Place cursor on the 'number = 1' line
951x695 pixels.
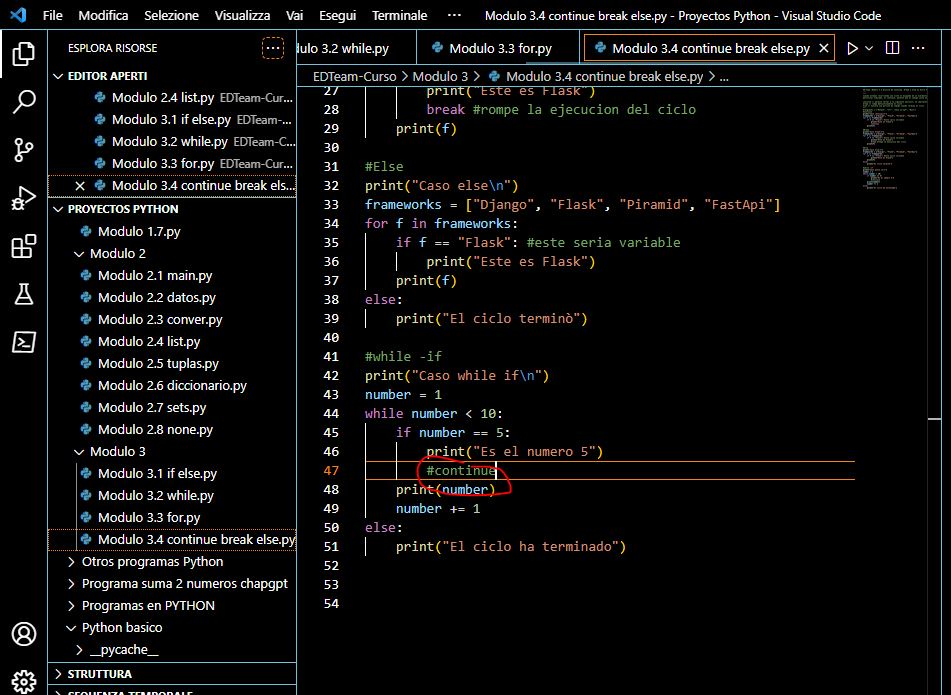(403, 395)
